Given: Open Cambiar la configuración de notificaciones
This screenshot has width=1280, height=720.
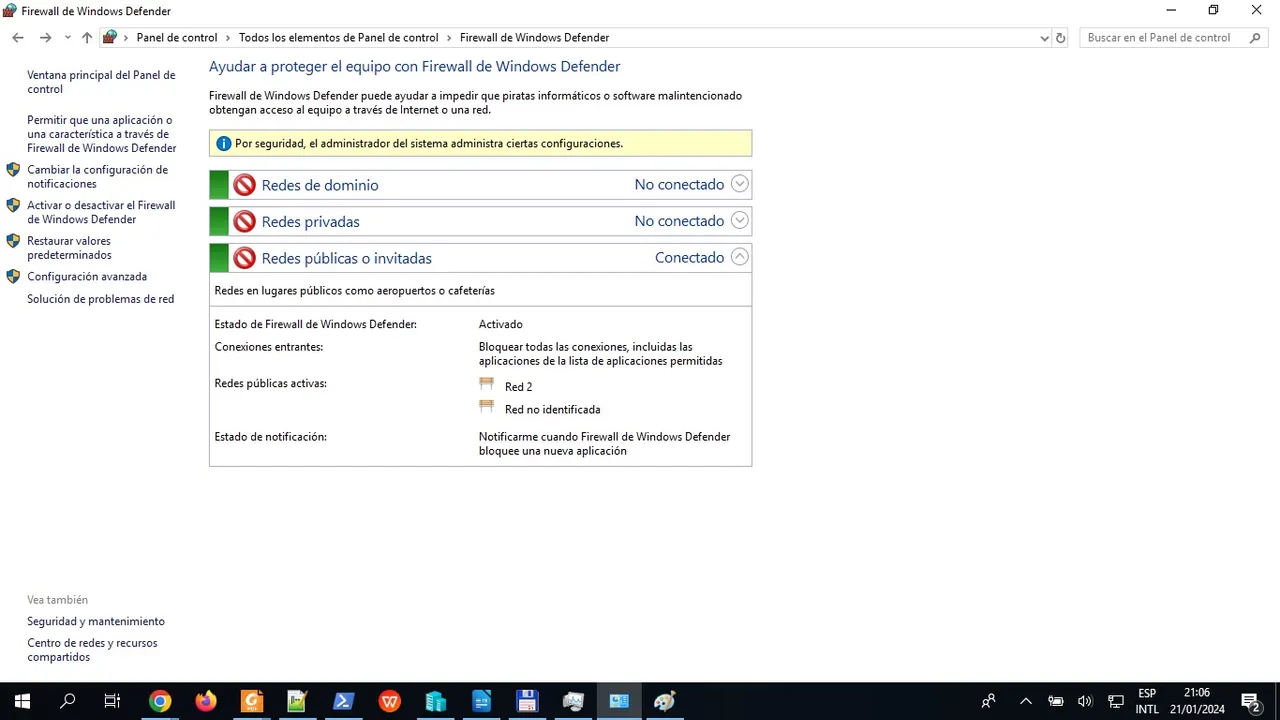Looking at the screenshot, I should click(97, 177).
